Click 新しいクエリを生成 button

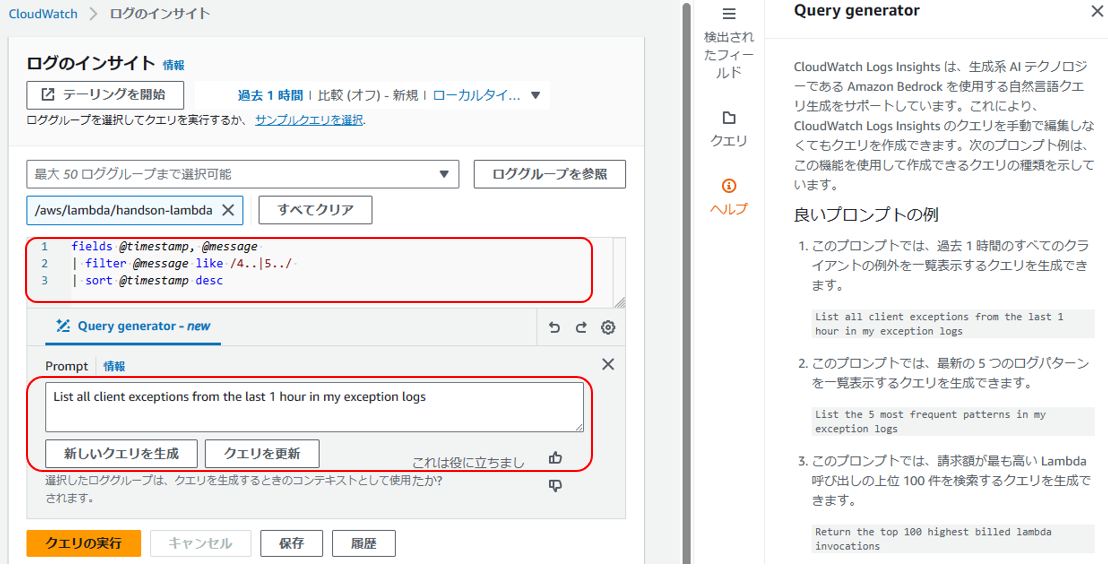tap(122, 454)
